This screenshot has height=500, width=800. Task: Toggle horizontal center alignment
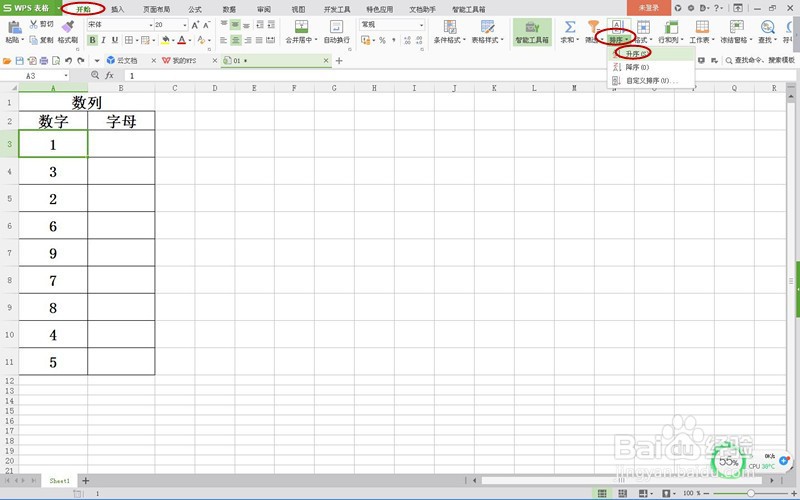(235, 40)
